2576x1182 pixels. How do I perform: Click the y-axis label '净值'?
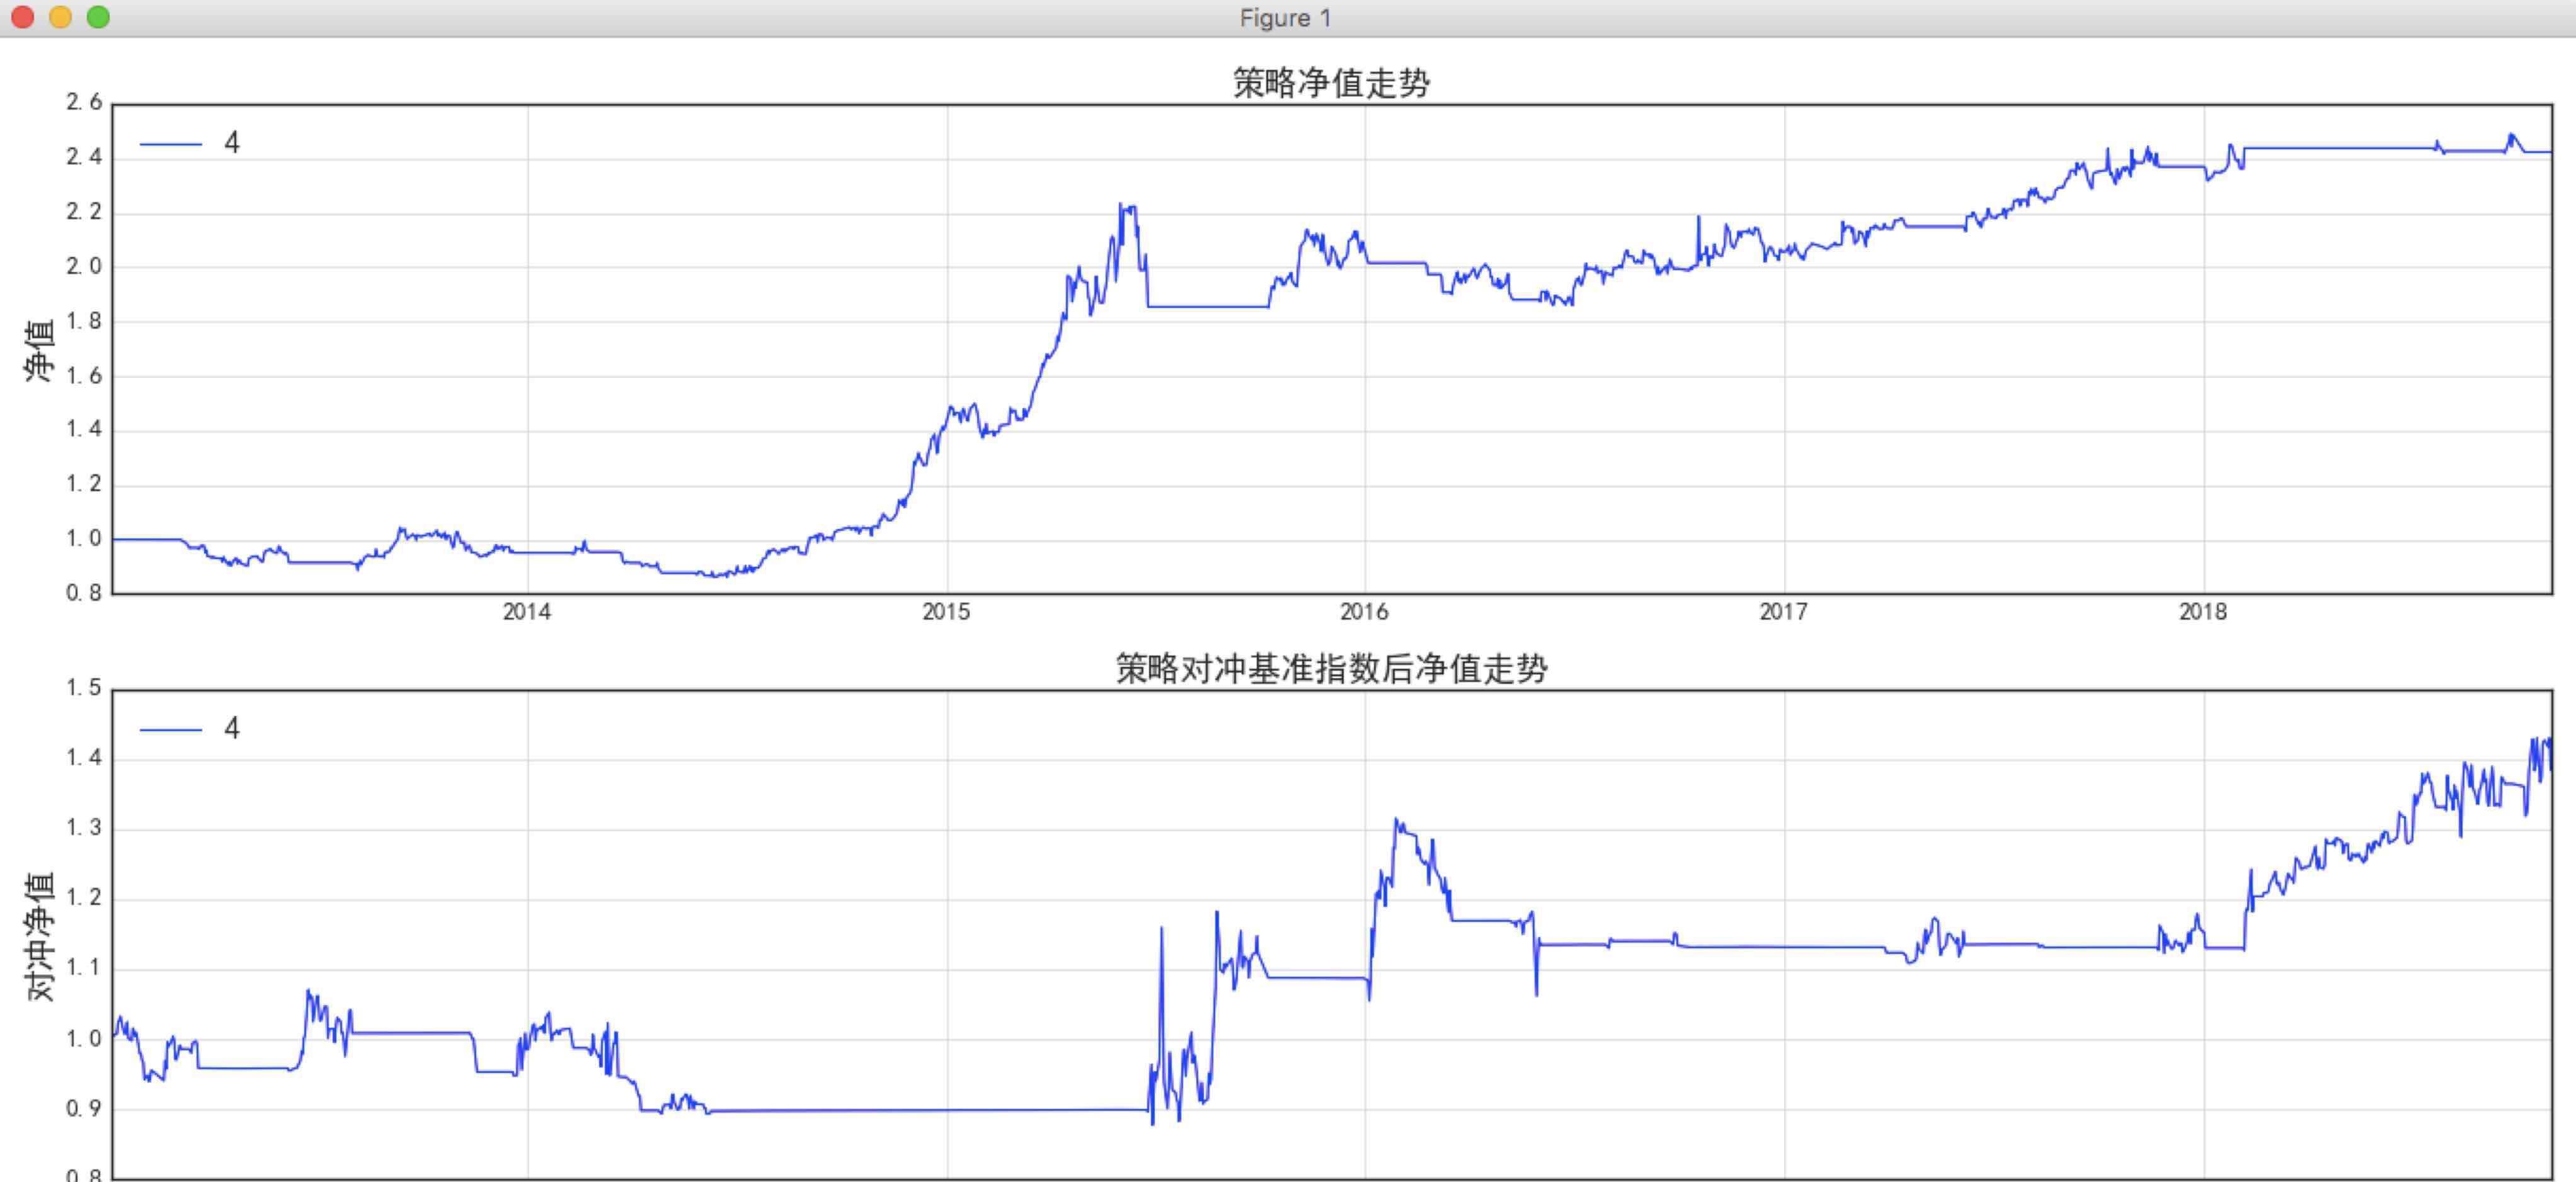pos(39,350)
